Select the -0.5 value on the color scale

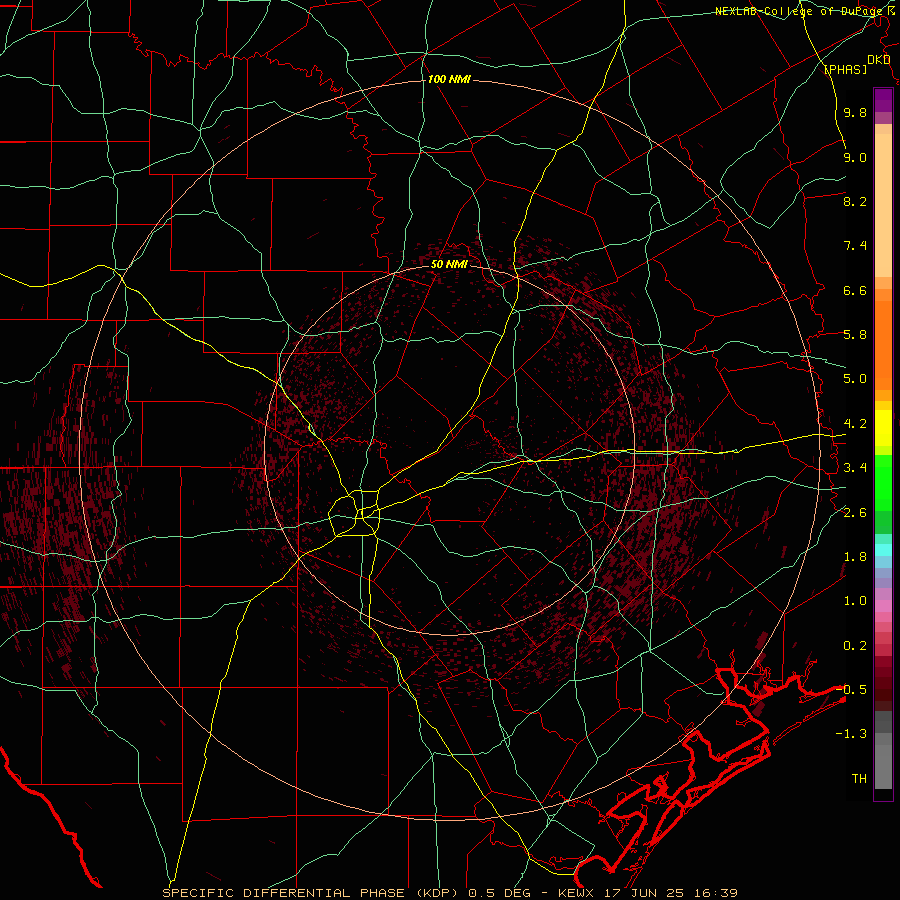tap(851, 689)
